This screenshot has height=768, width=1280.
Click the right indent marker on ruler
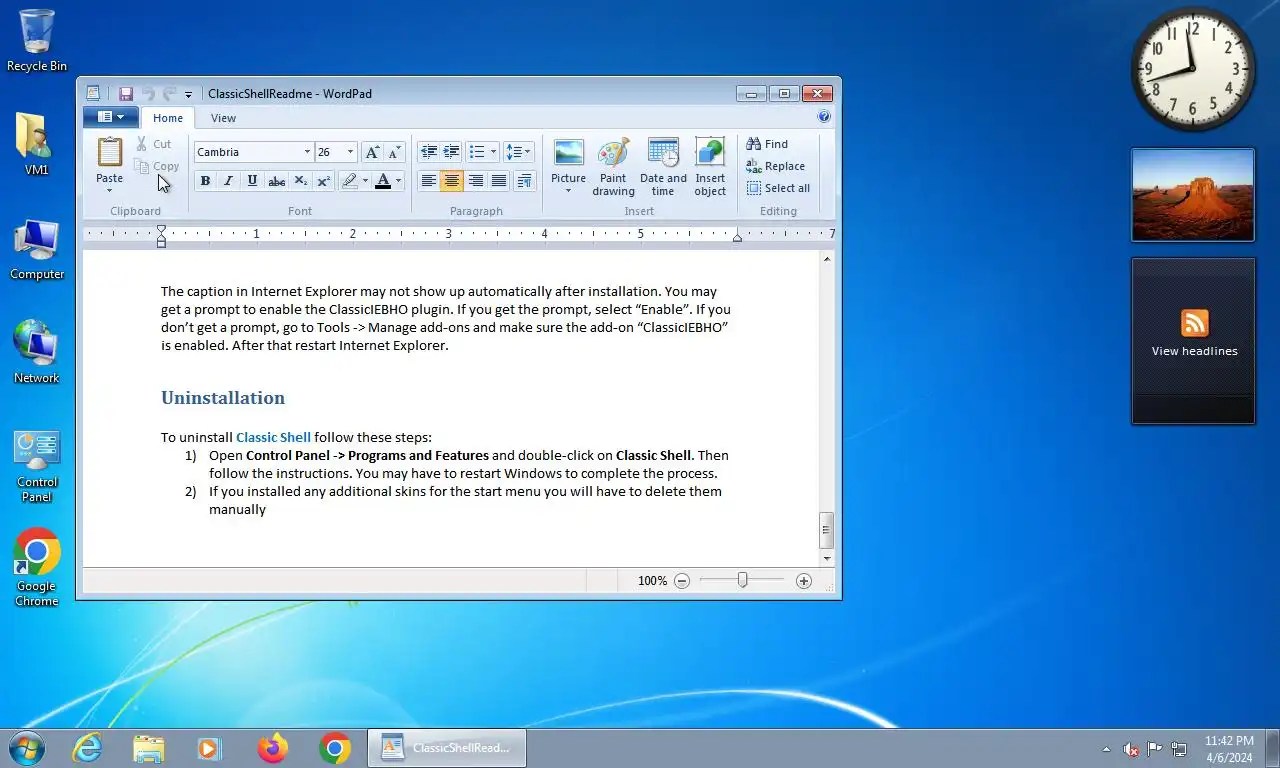[x=737, y=237]
